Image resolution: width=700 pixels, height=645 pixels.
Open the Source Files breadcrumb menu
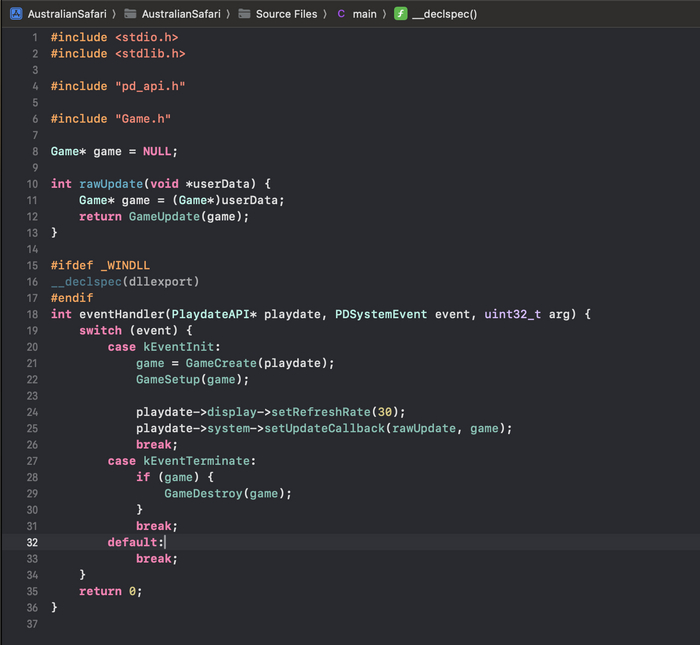(x=286, y=14)
